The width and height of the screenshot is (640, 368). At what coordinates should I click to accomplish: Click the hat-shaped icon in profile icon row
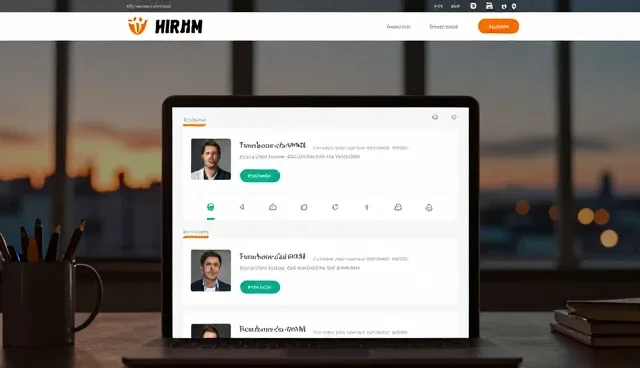click(398, 207)
